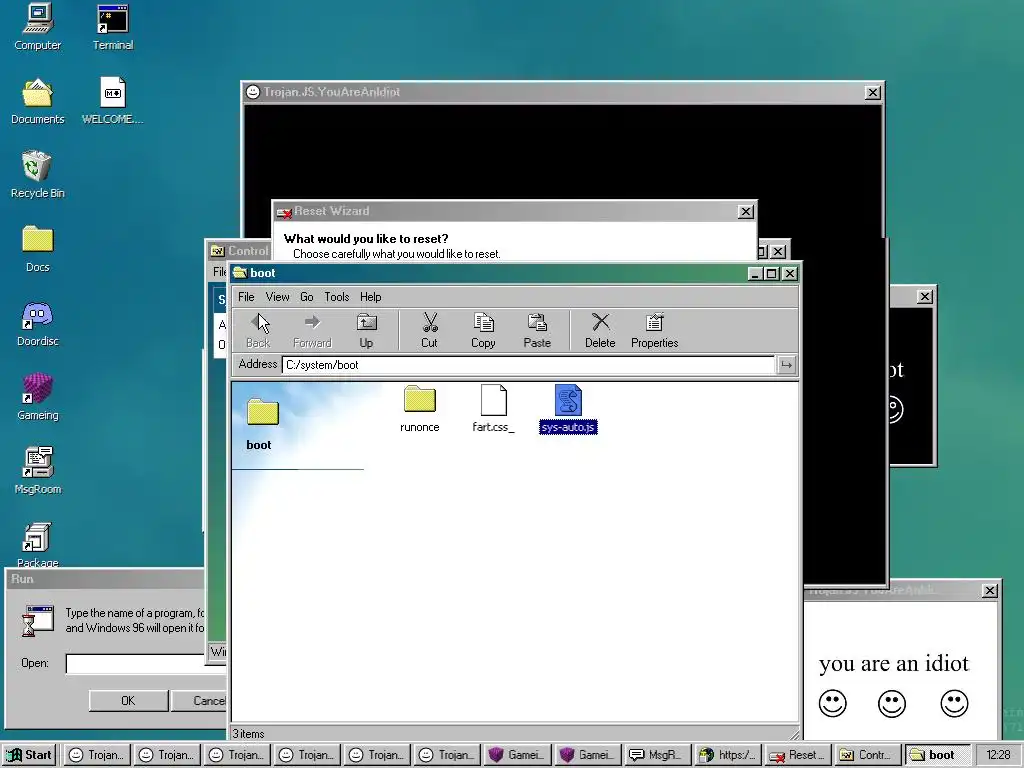
Task: Open Properties from the explorer toolbar
Action: [x=654, y=330]
